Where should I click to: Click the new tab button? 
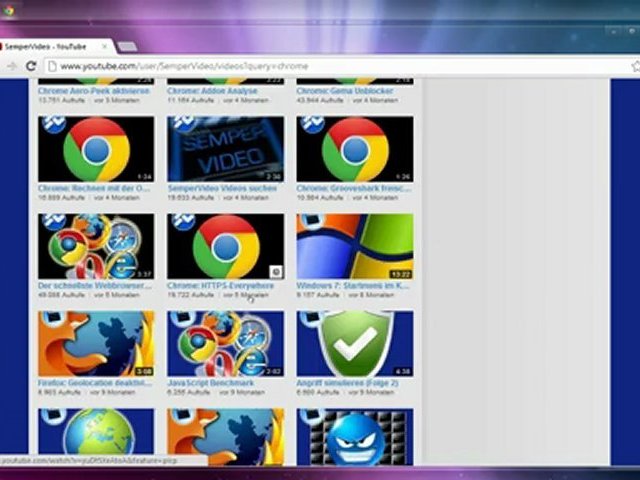(x=126, y=46)
